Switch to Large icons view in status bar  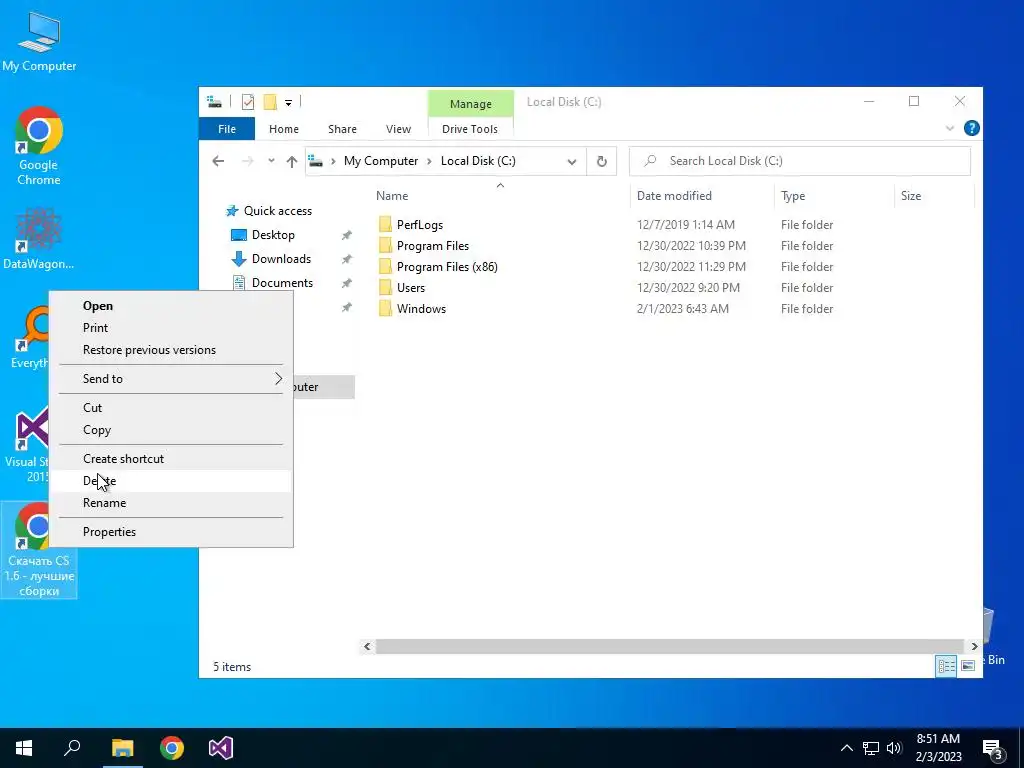pos(968,665)
